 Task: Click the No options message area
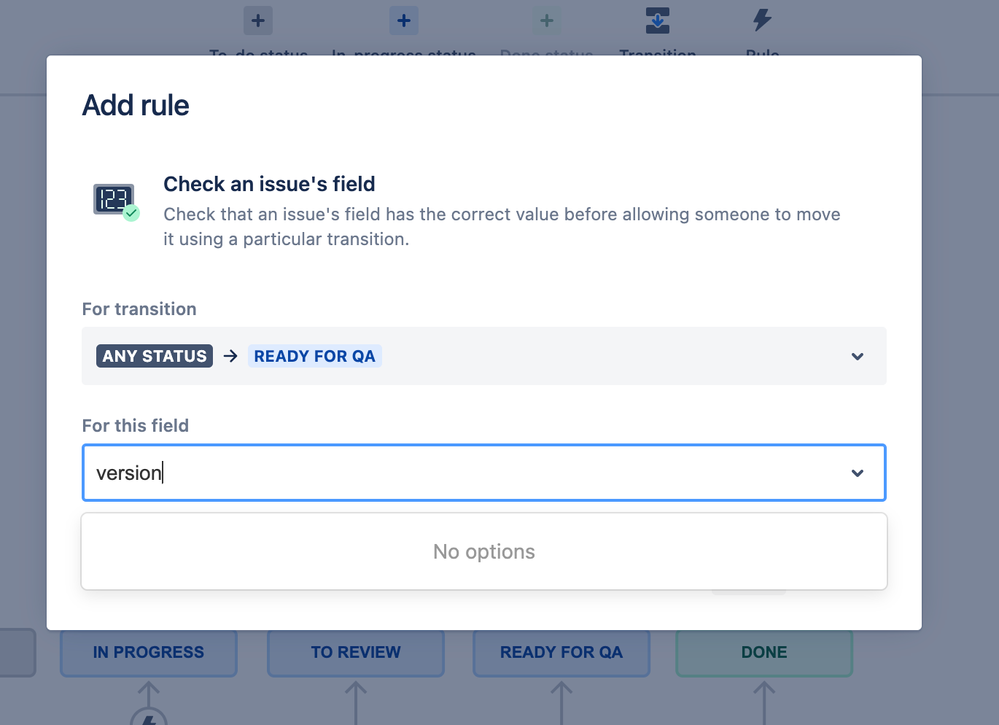484,552
